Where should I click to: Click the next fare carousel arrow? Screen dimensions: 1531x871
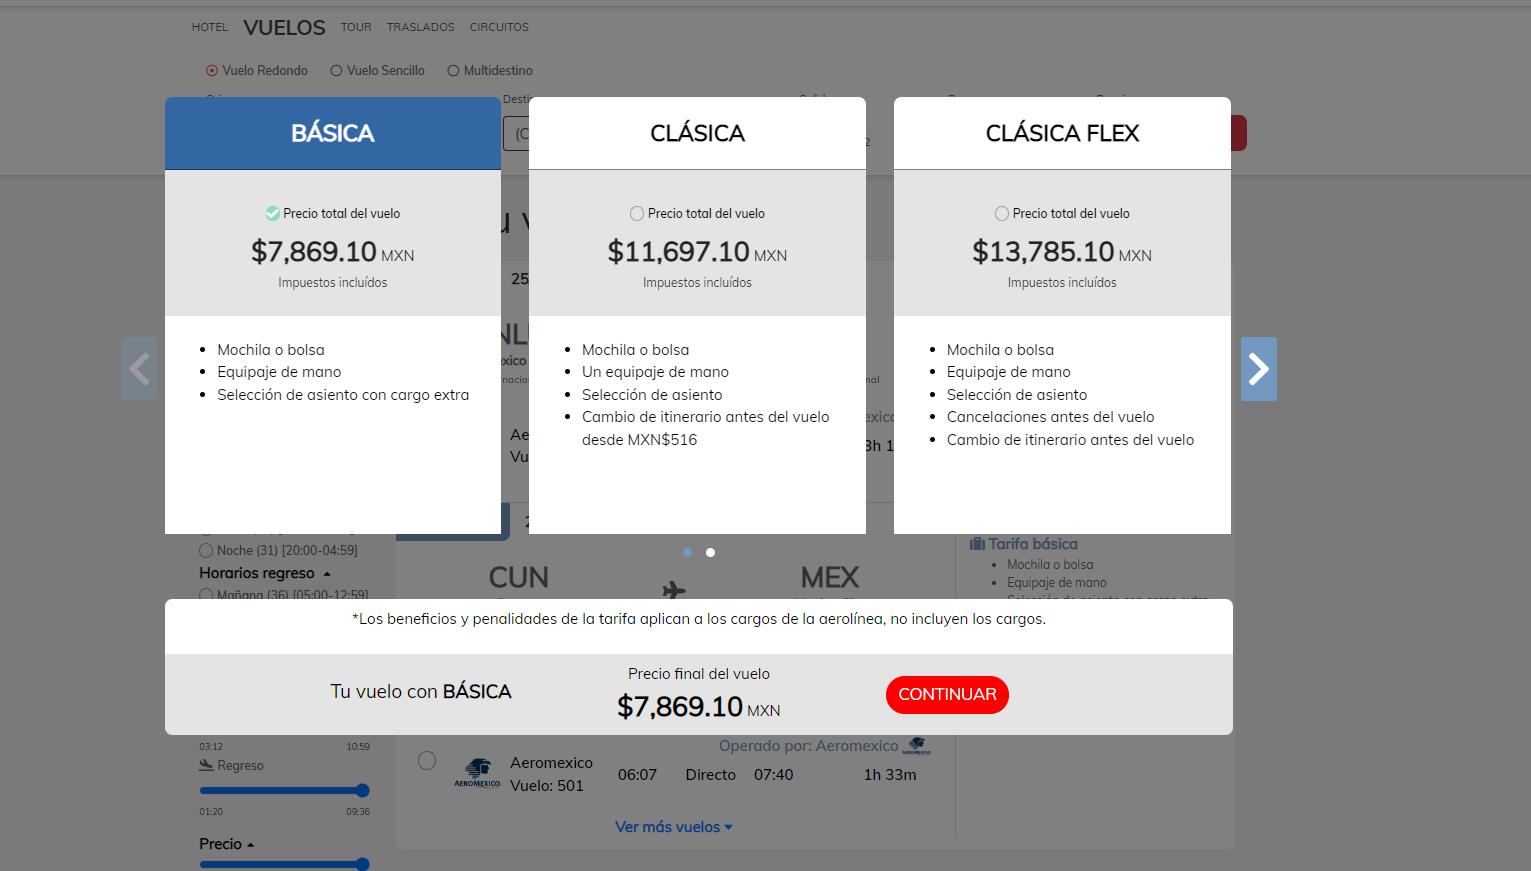click(1258, 369)
